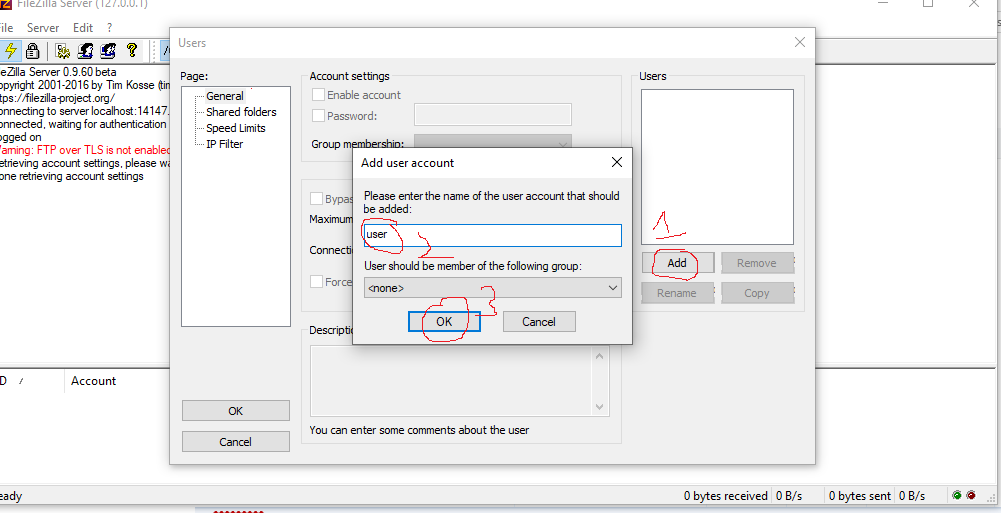
Task: Toggle the Password checkbox
Action: [x=319, y=116]
